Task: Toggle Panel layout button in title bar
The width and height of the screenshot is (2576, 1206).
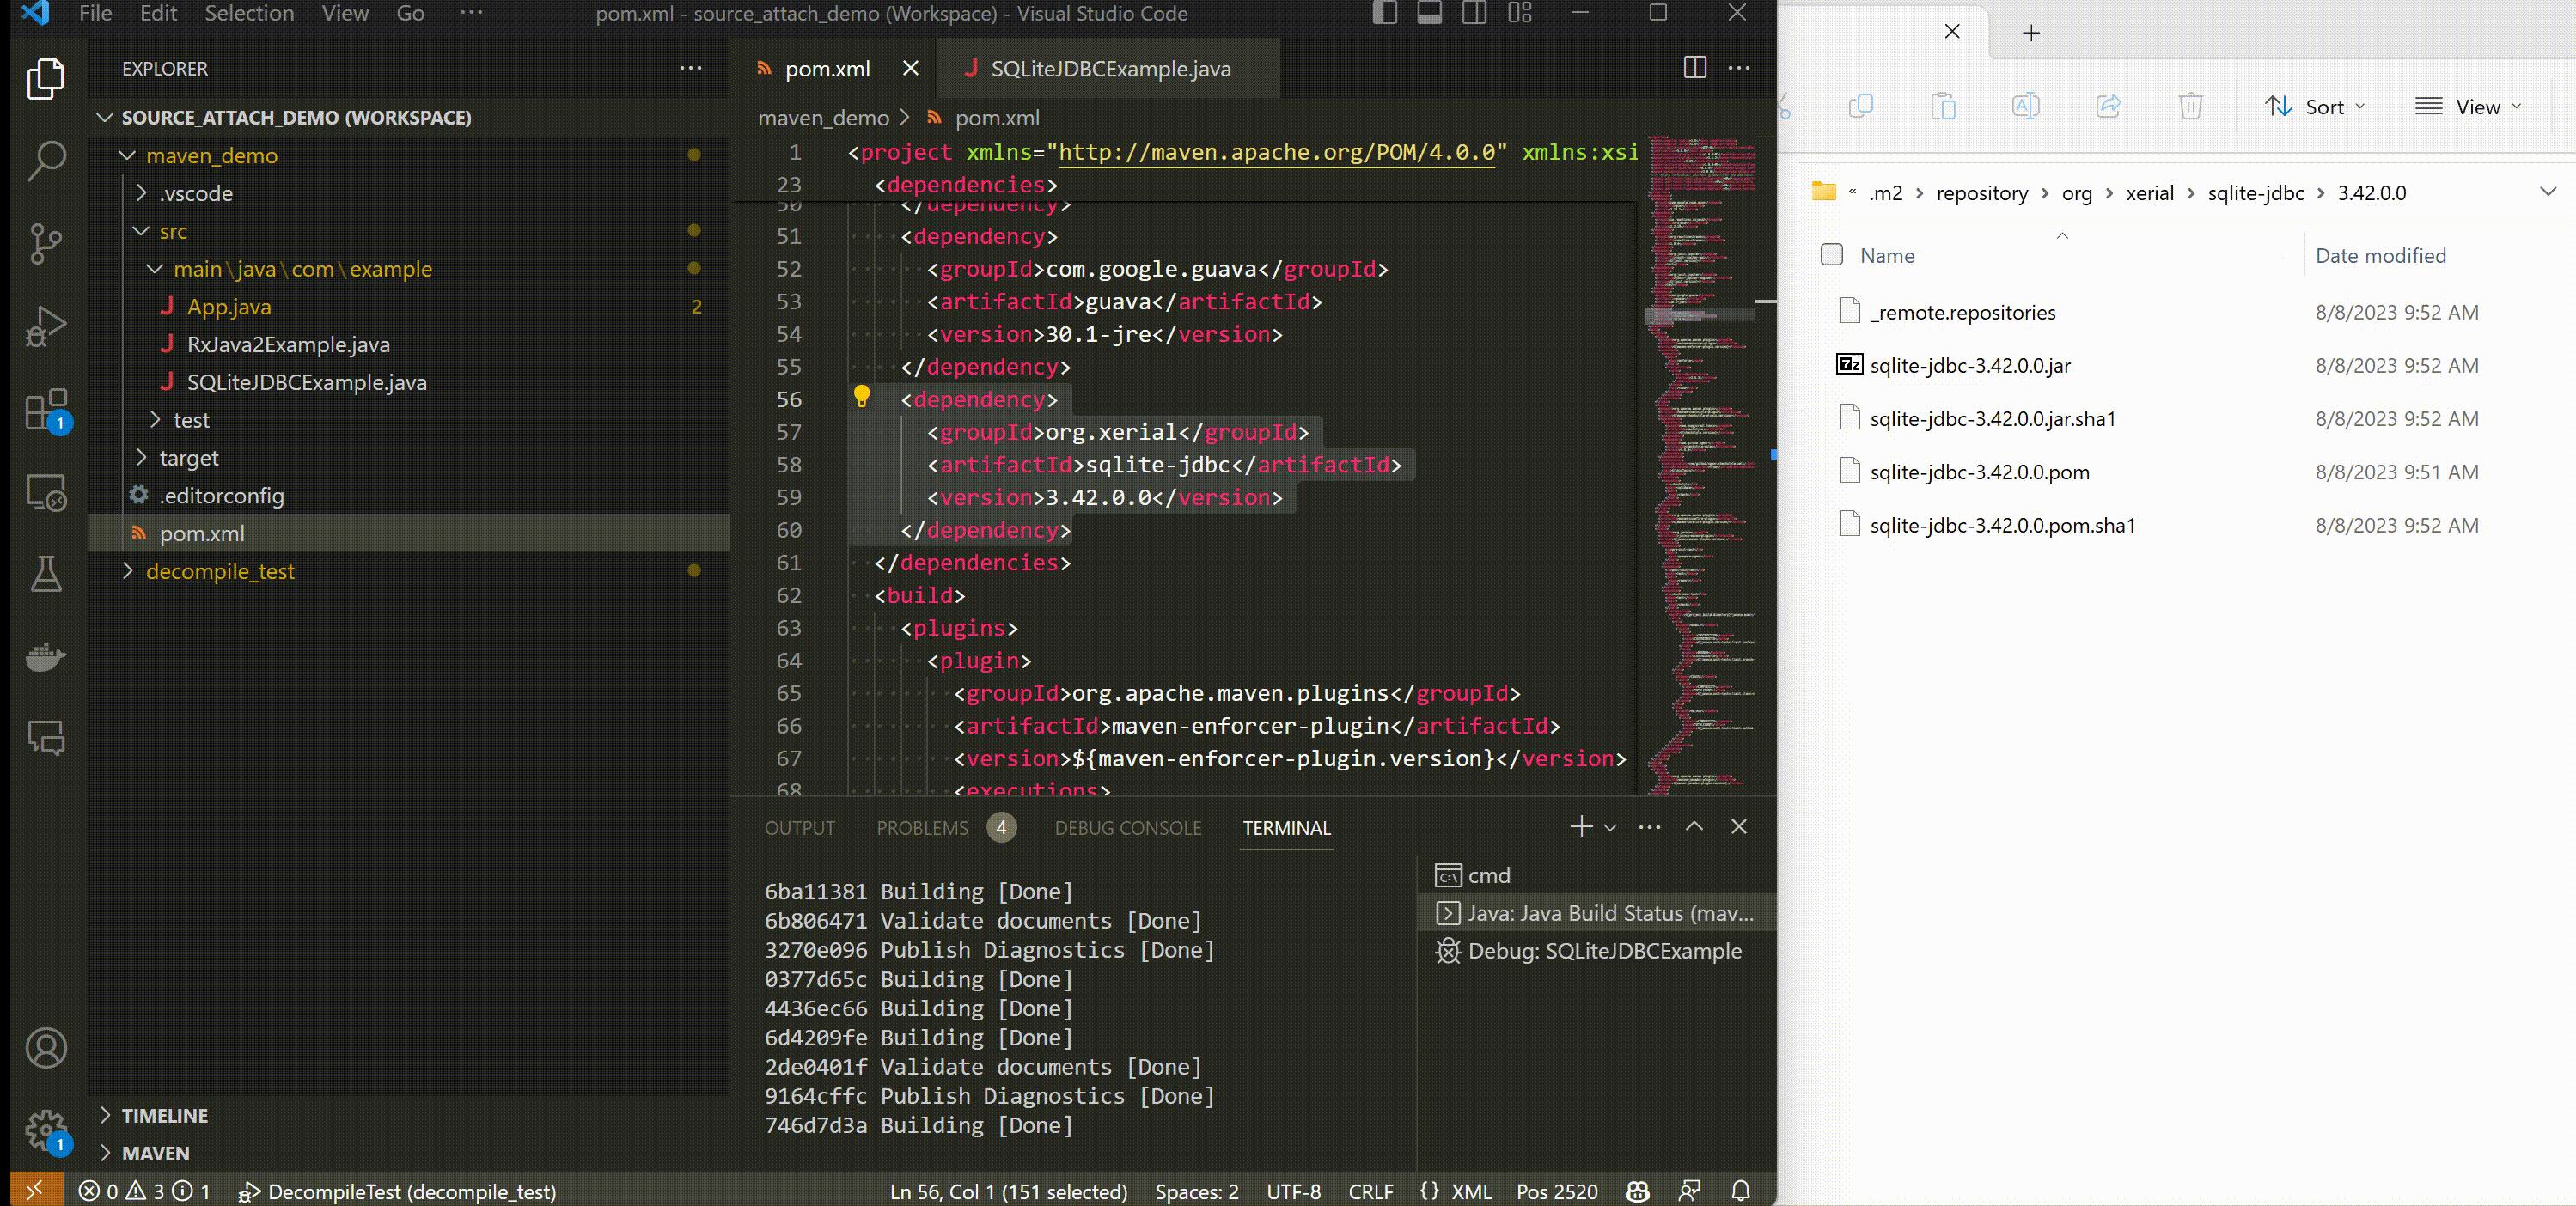Action: 1430,13
